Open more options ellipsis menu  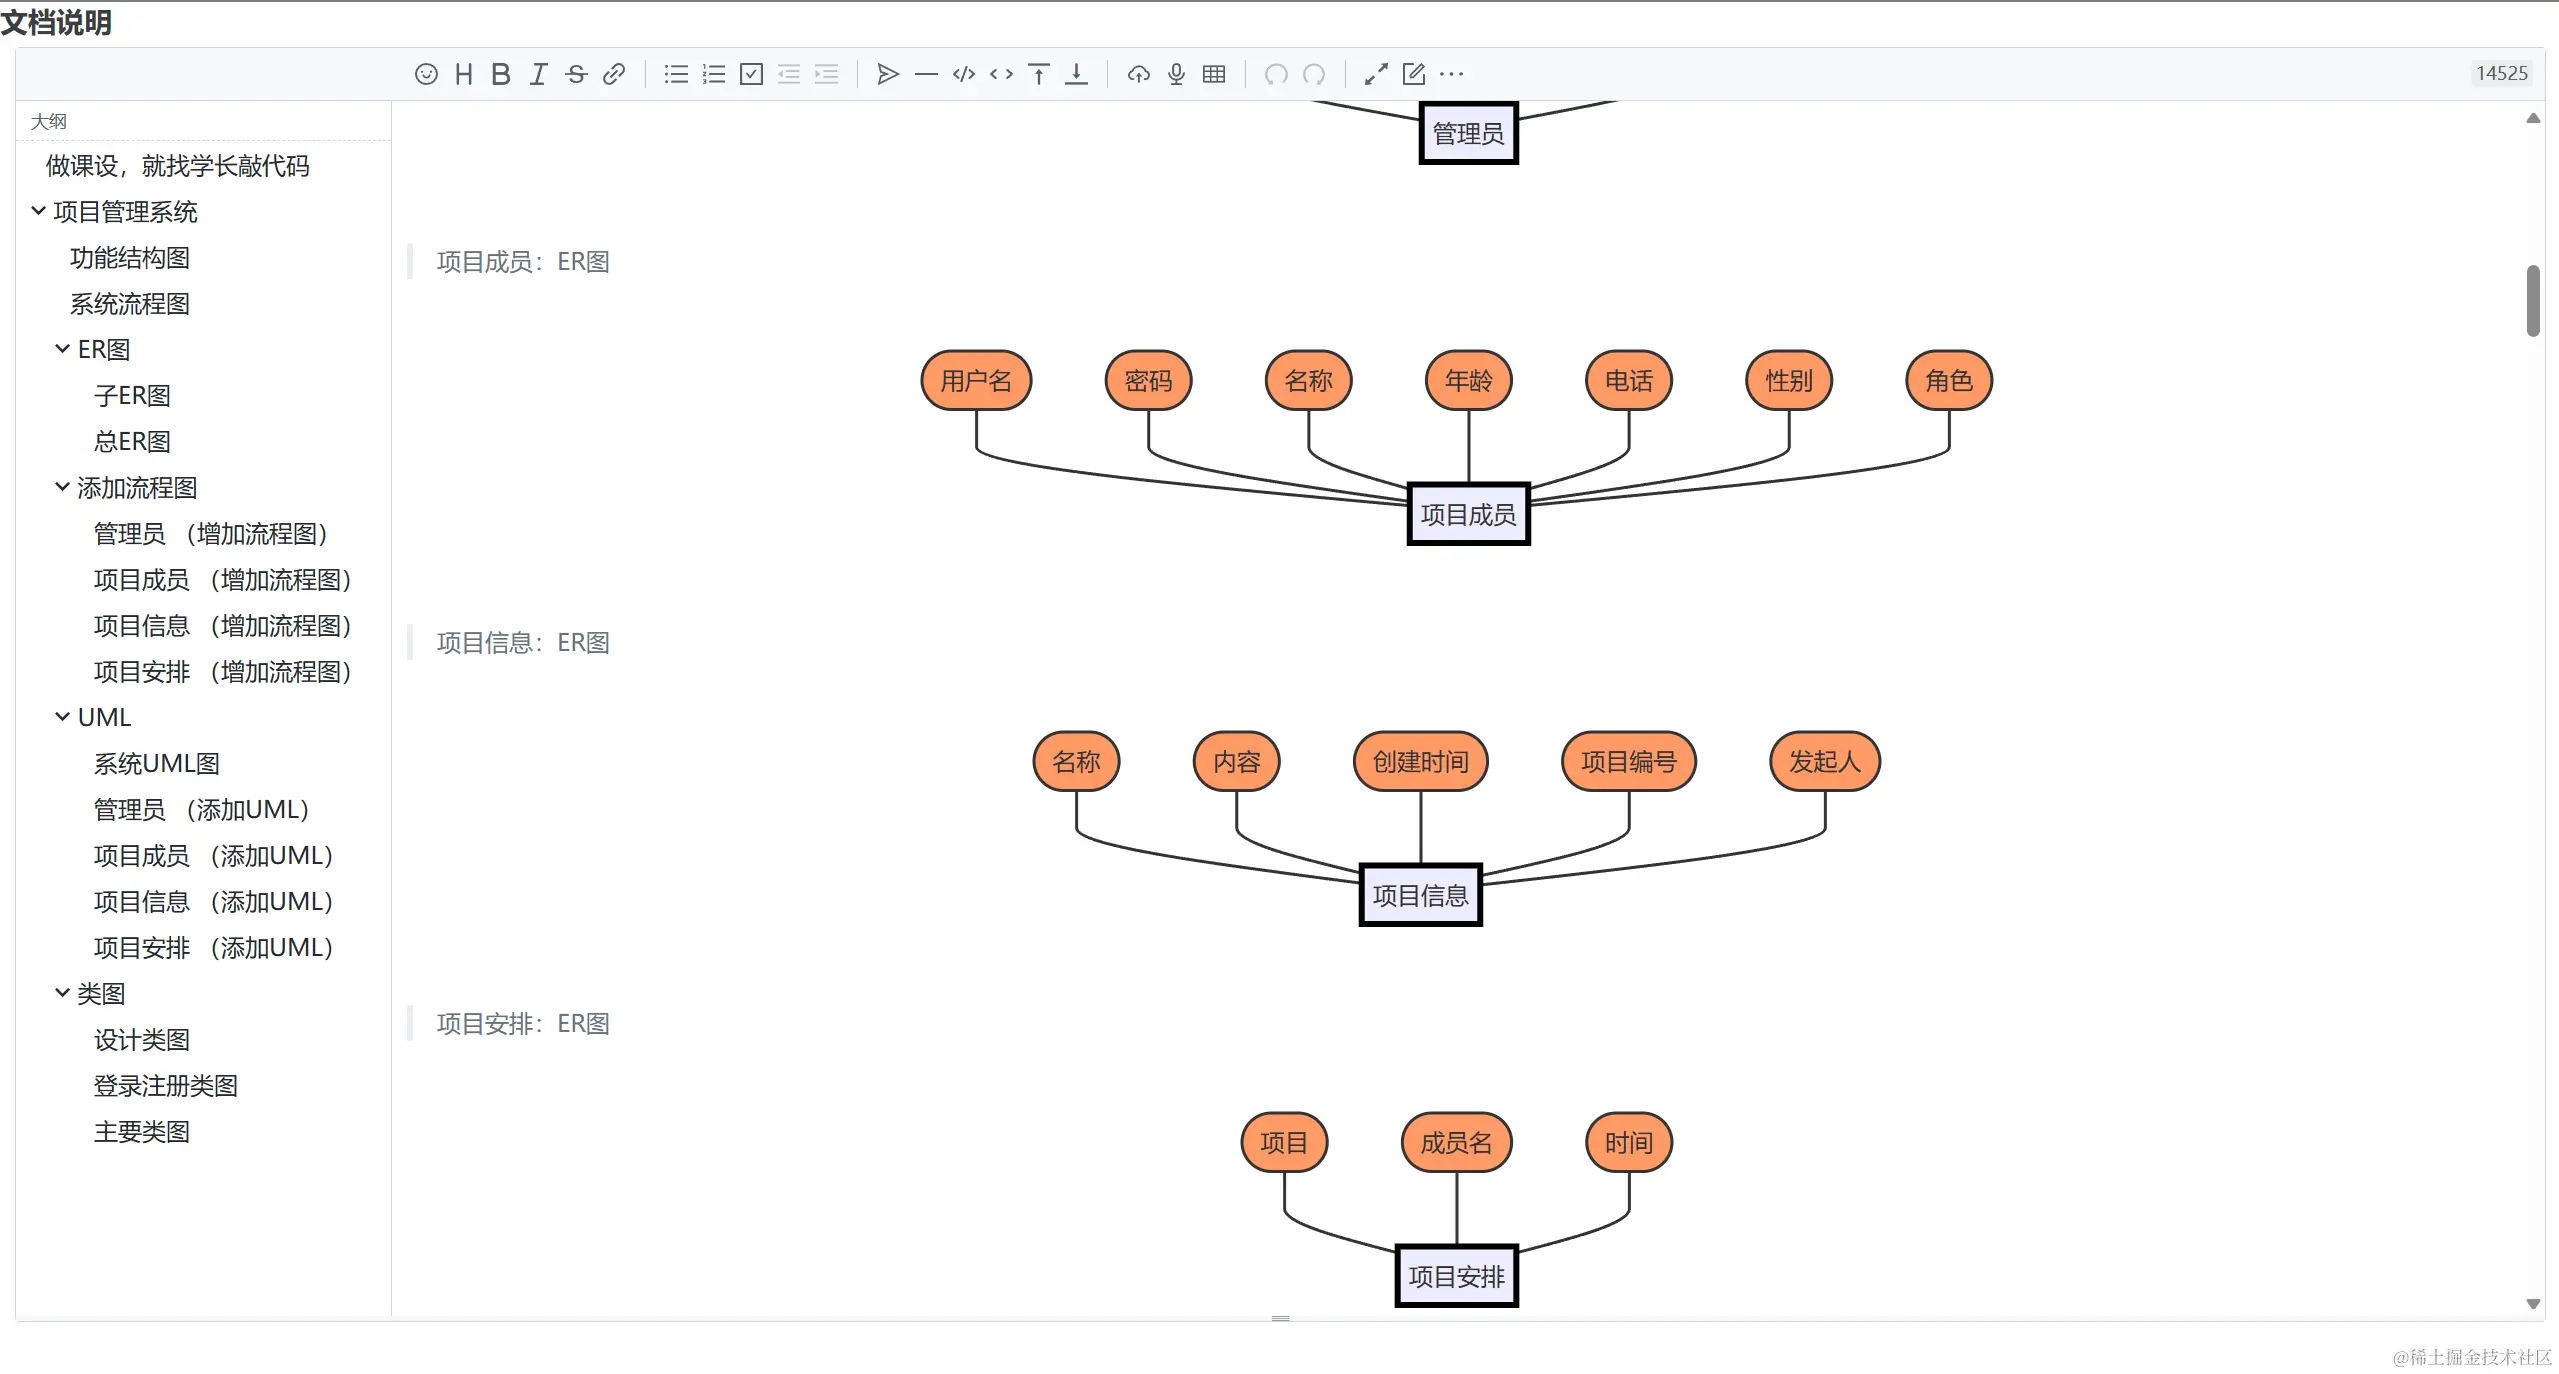tap(1451, 74)
